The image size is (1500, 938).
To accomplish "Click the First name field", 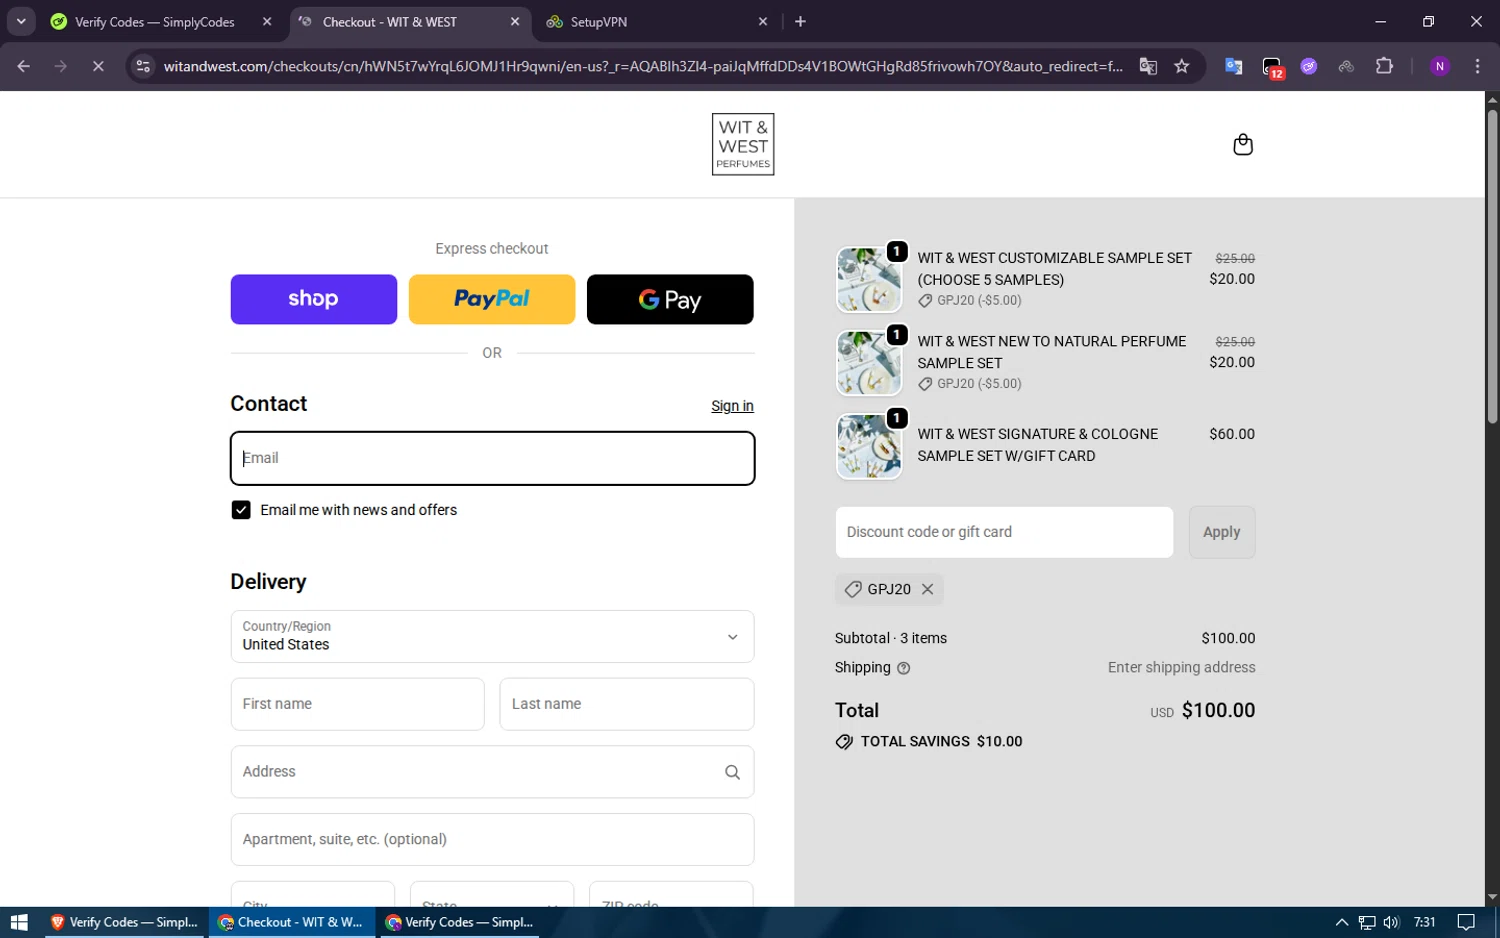I will (357, 704).
